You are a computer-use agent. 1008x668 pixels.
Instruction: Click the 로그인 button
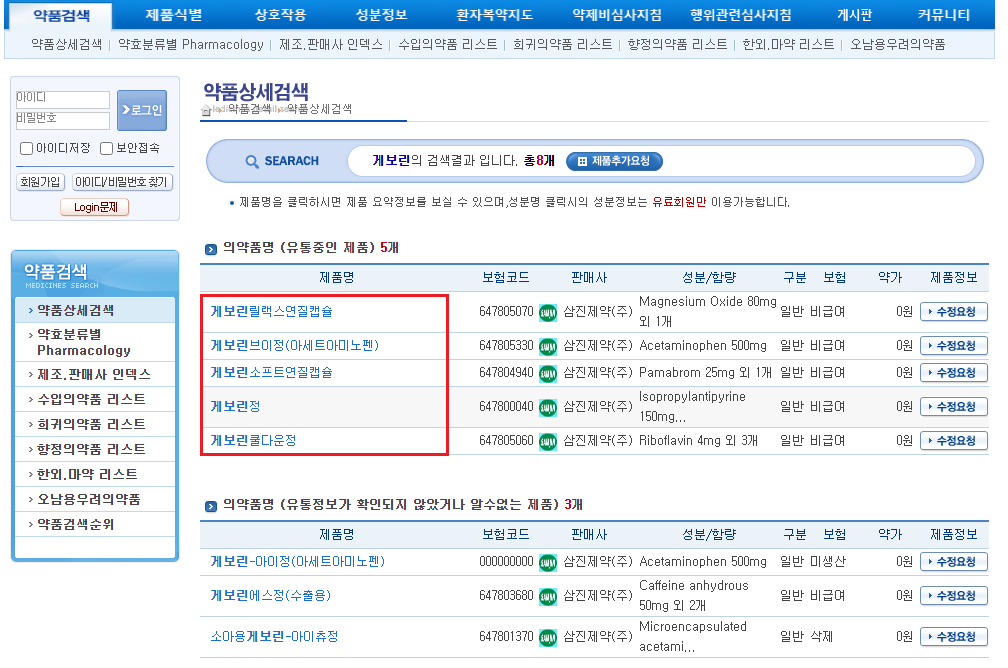[x=142, y=111]
